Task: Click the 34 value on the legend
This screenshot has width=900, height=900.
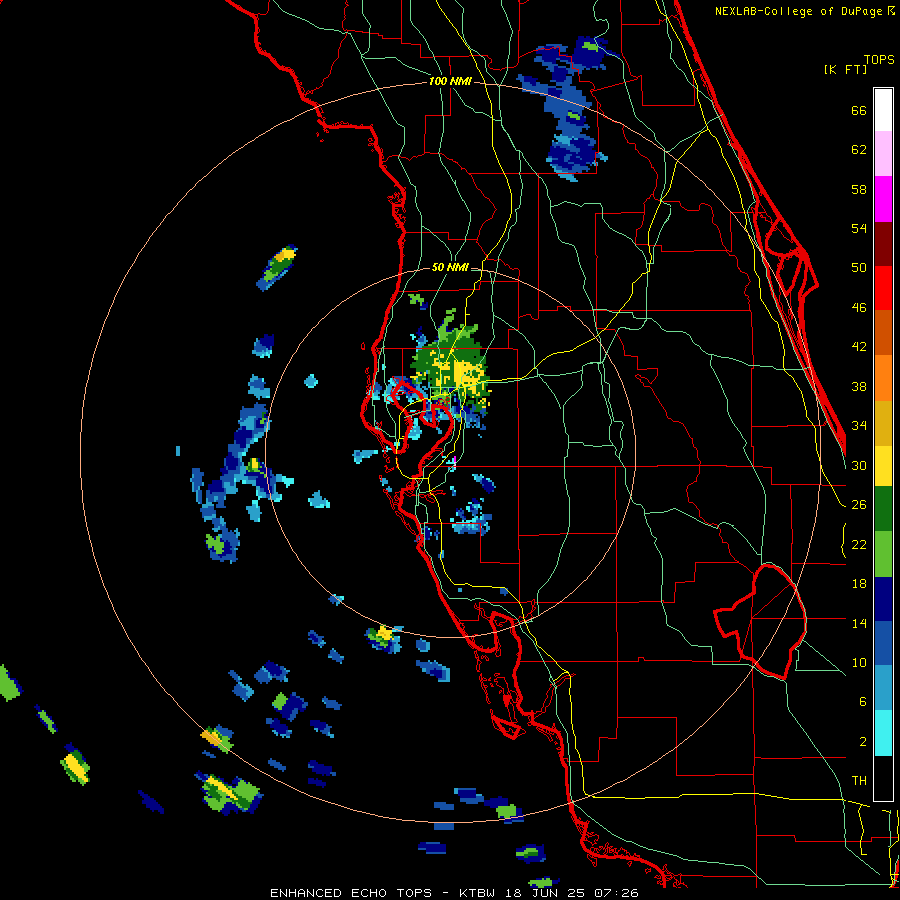Action: point(859,426)
